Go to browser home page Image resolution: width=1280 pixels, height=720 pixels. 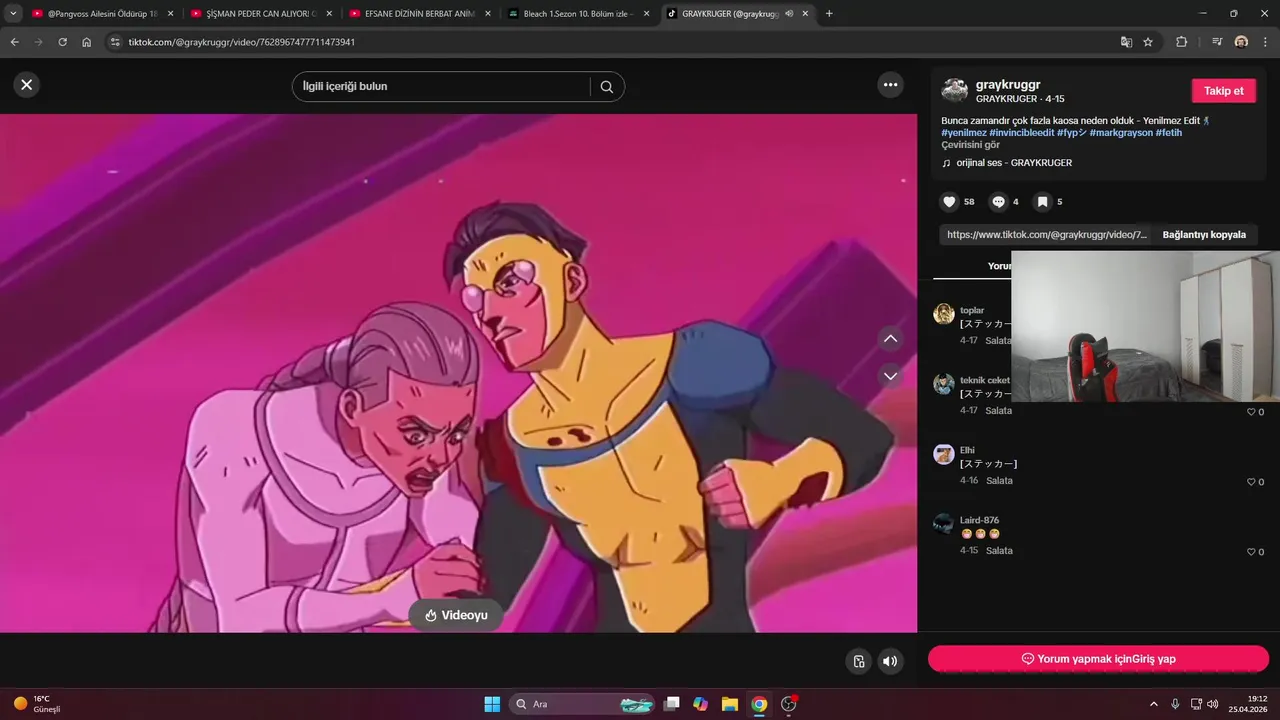coord(87,42)
